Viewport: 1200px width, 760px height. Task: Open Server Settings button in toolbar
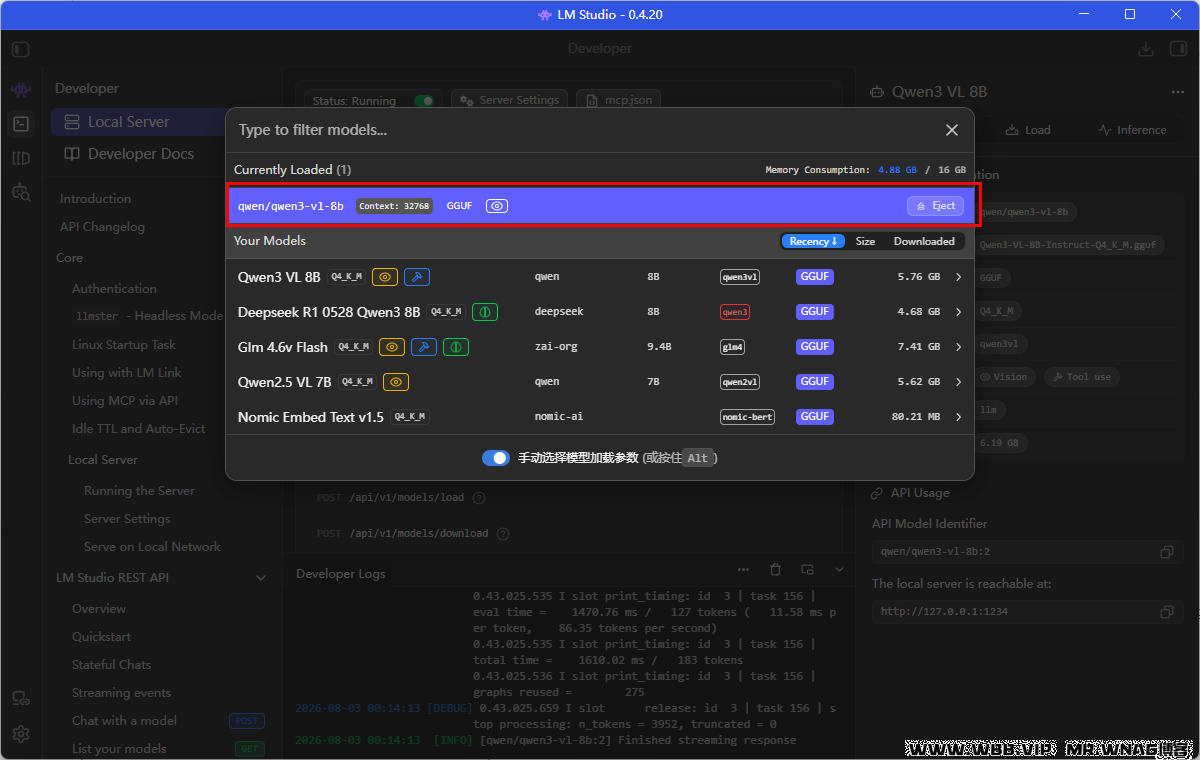pyautogui.click(x=510, y=100)
